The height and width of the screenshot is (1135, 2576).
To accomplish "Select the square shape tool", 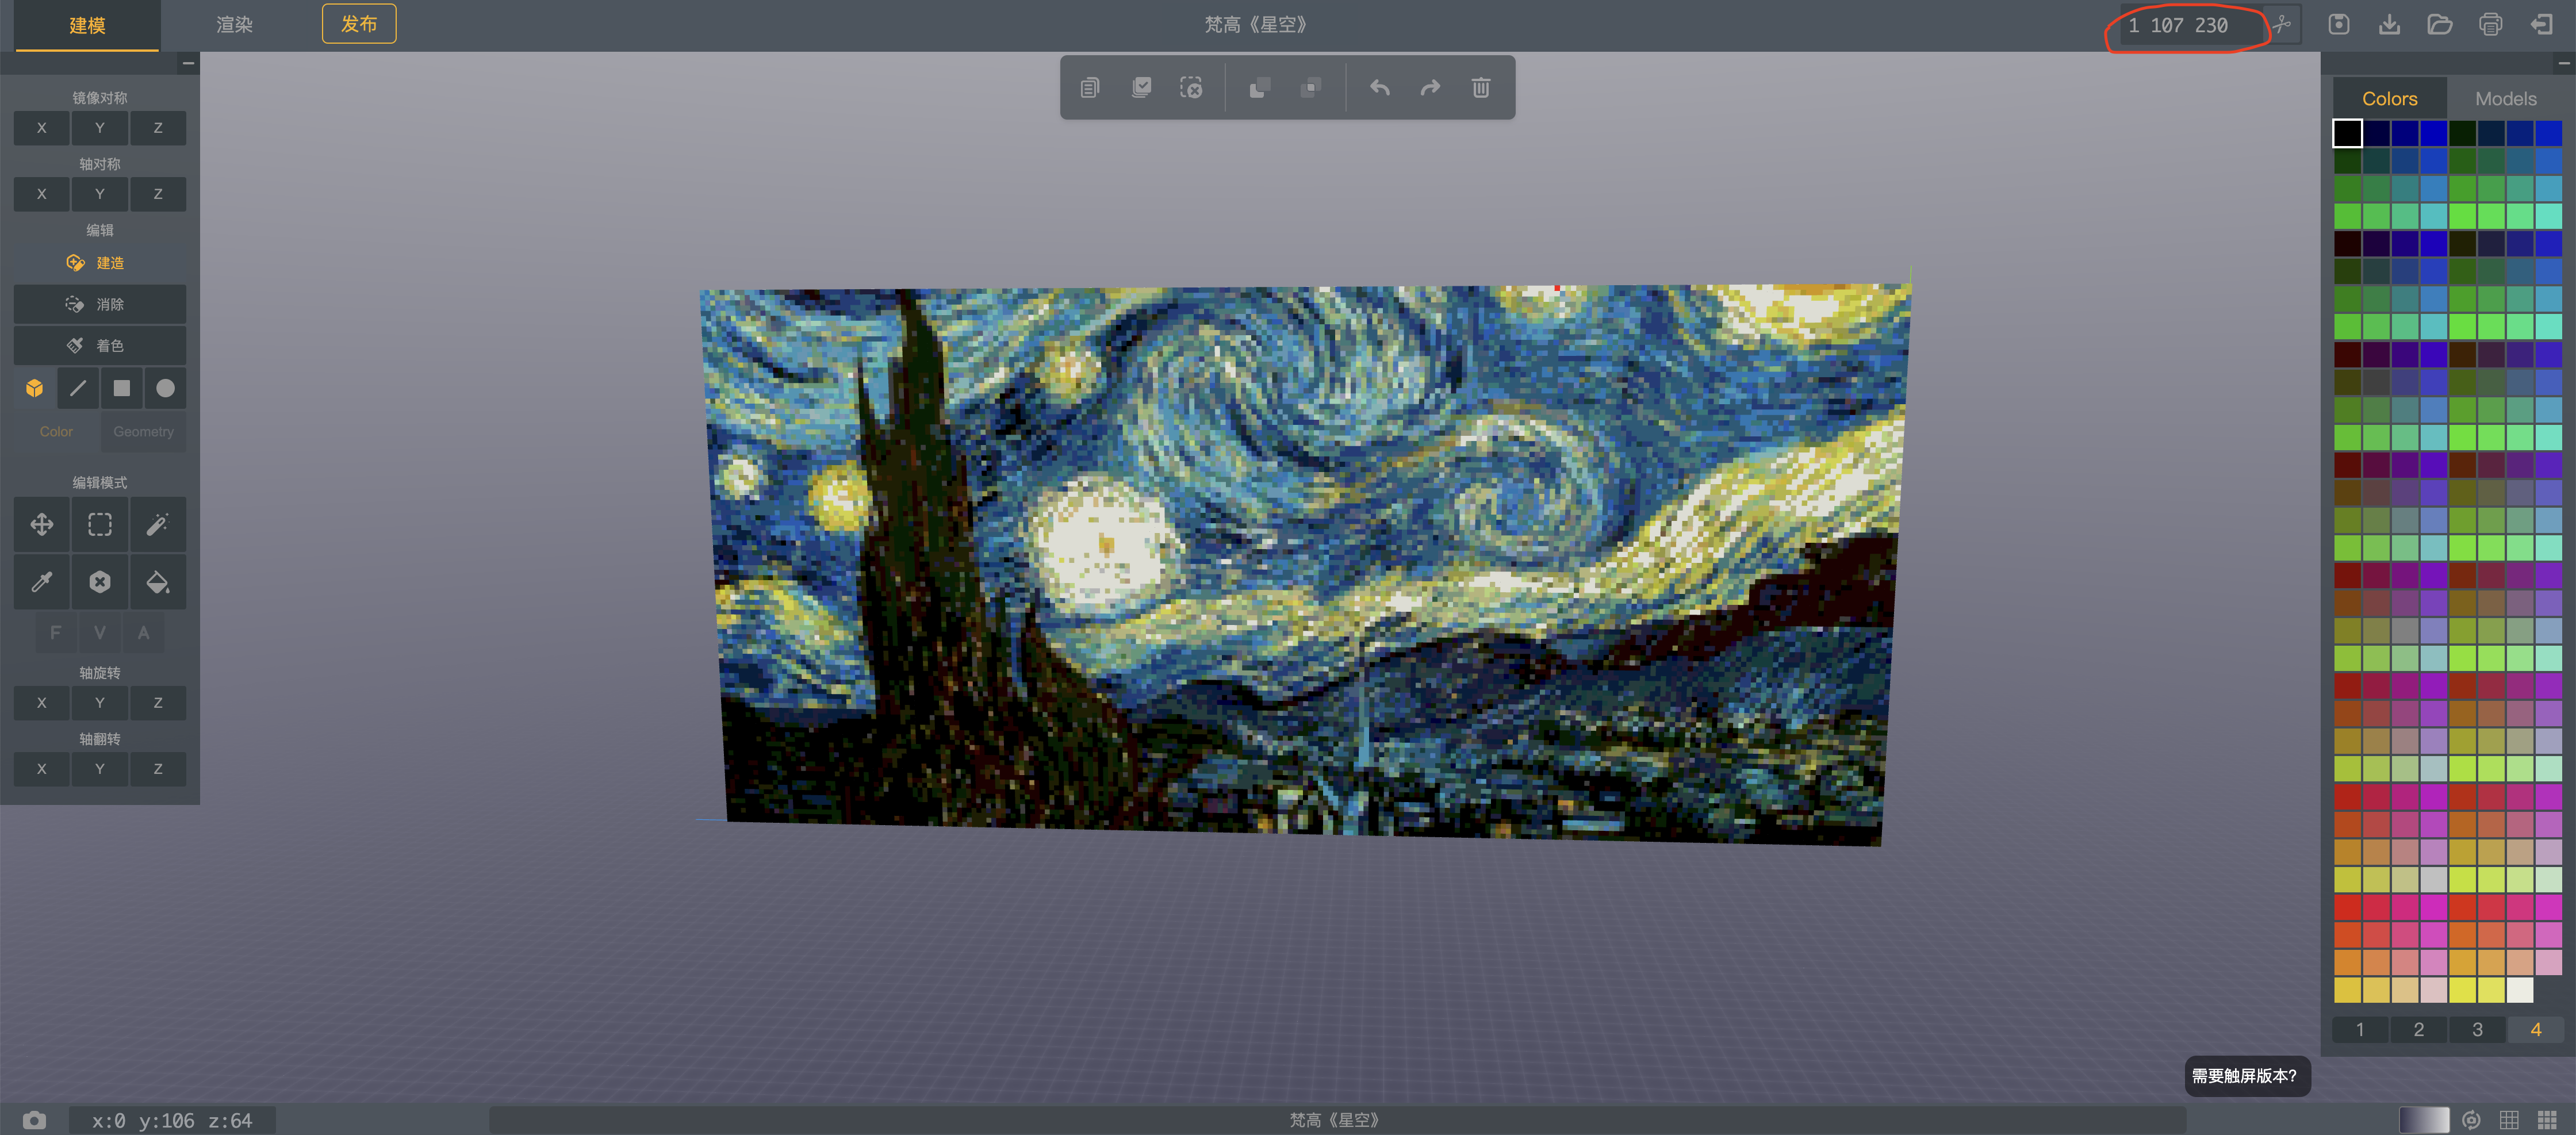I will pos(122,388).
